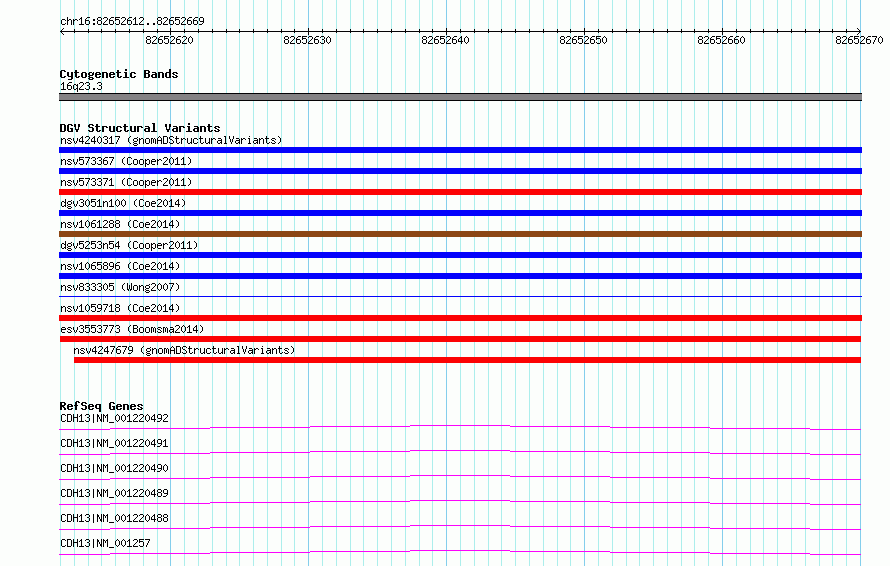The height and width of the screenshot is (566, 890).
Task: Select nsv833305 (Wong2007) label
Action: (120, 287)
